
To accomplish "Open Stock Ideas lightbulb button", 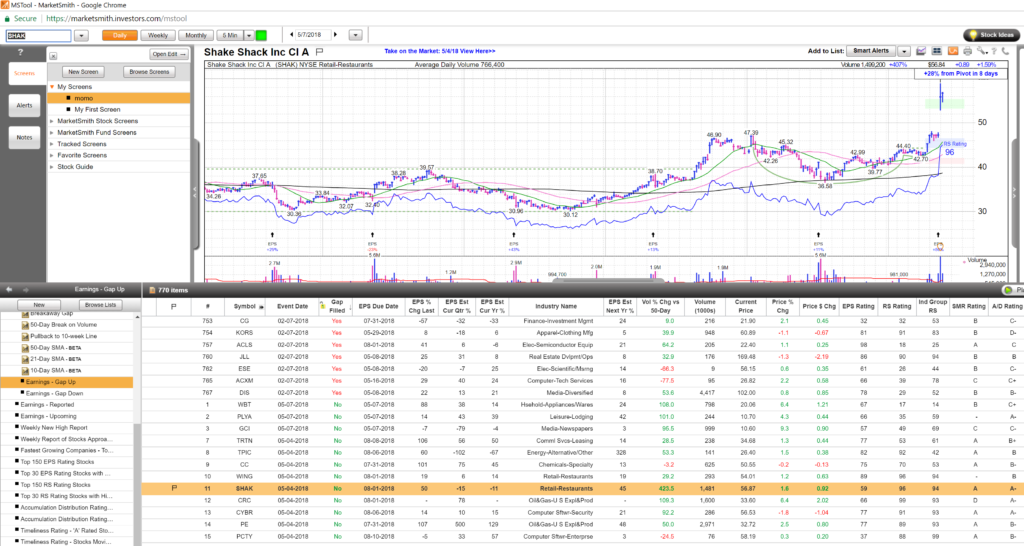I will pyautogui.click(x=991, y=35).
